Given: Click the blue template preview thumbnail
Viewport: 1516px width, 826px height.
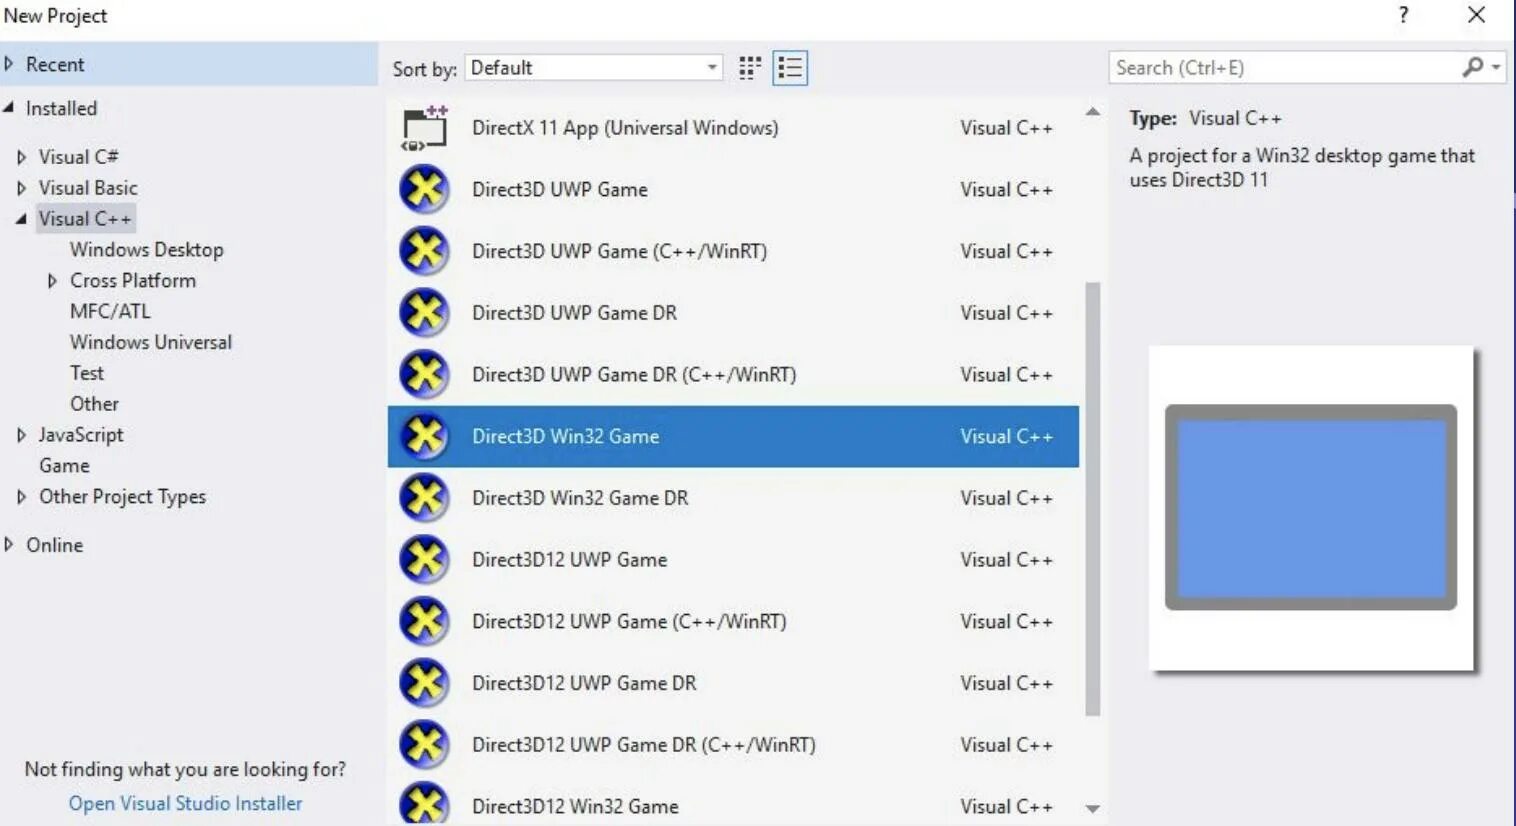Looking at the screenshot, I should pyautogui.click(x=1311, y=508).
